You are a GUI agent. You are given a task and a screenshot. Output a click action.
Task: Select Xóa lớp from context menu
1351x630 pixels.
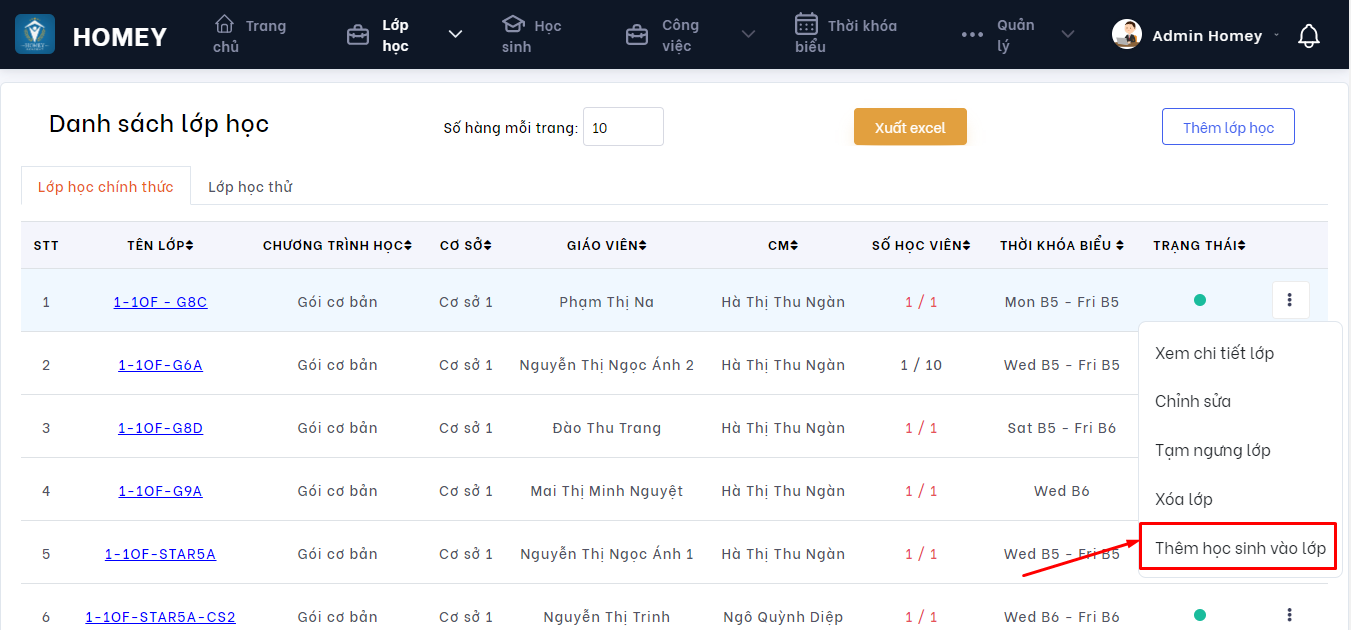point(1183,499)
